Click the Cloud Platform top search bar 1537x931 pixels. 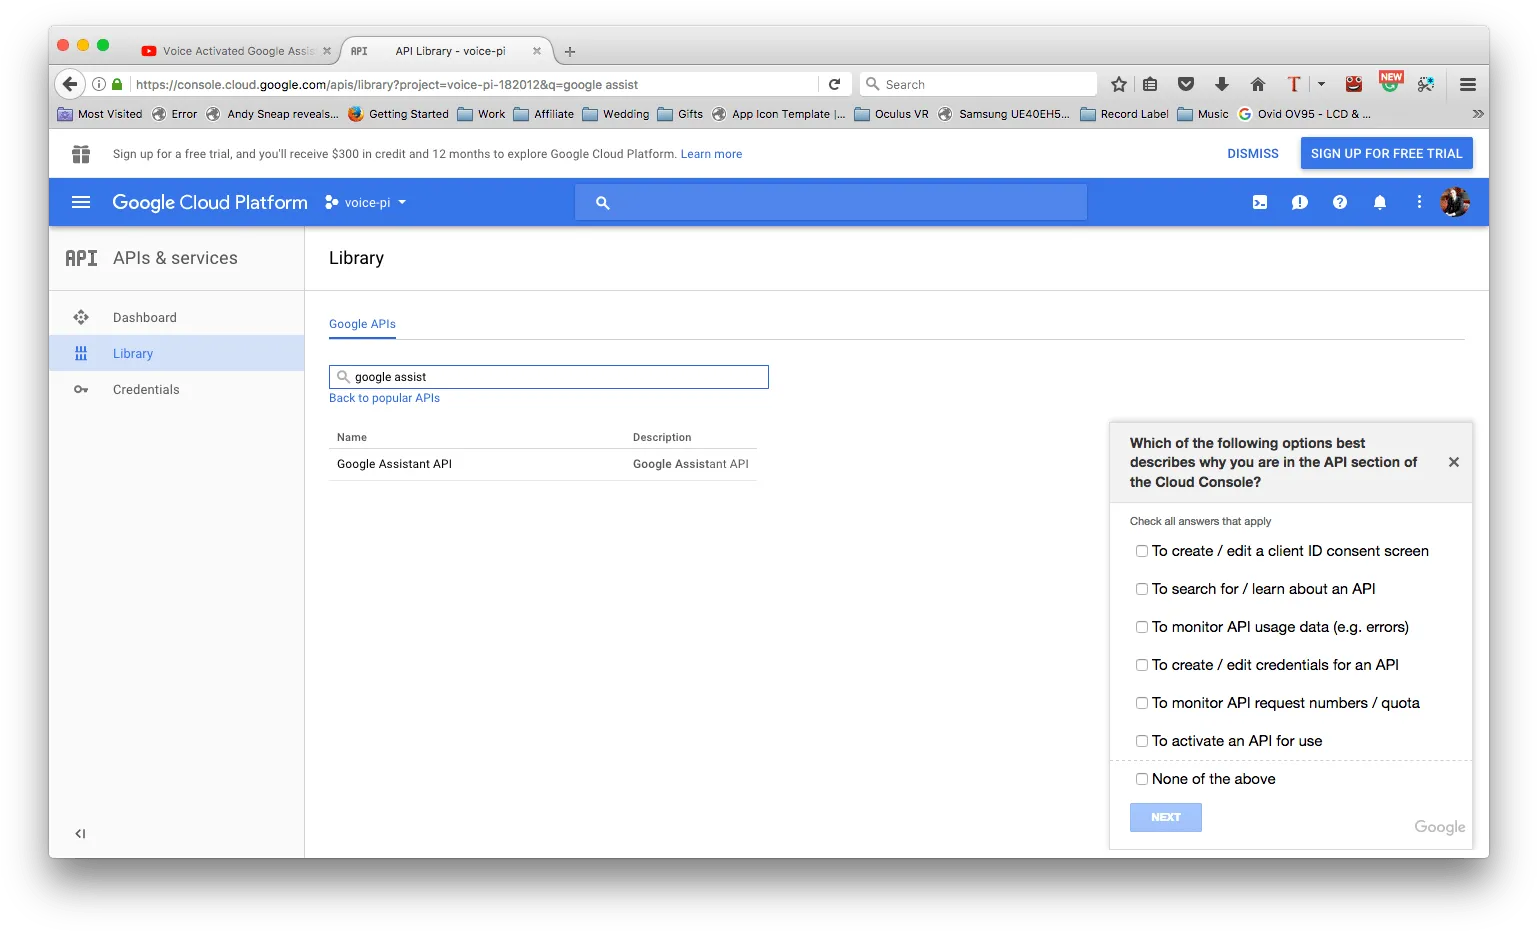(x=831, y=202)
